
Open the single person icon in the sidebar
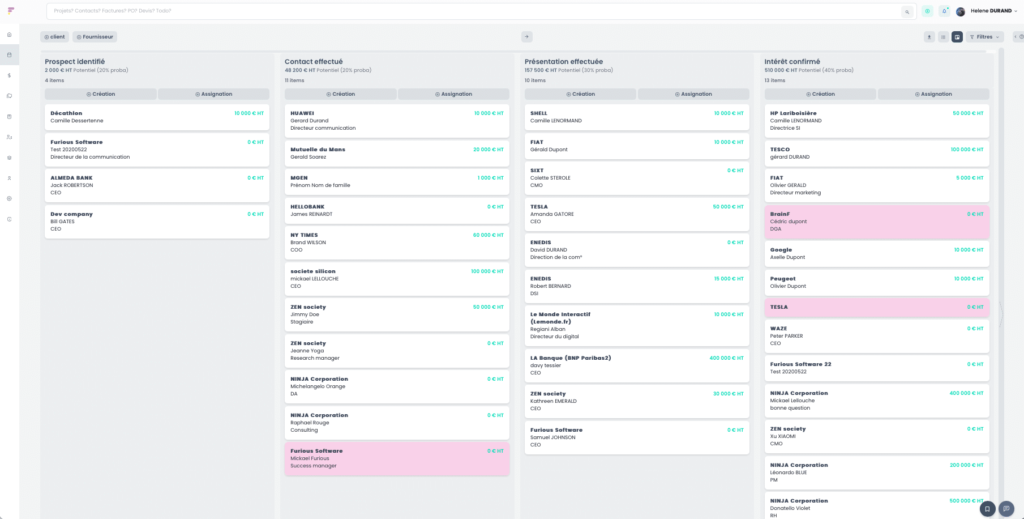[x=9, y=178]
